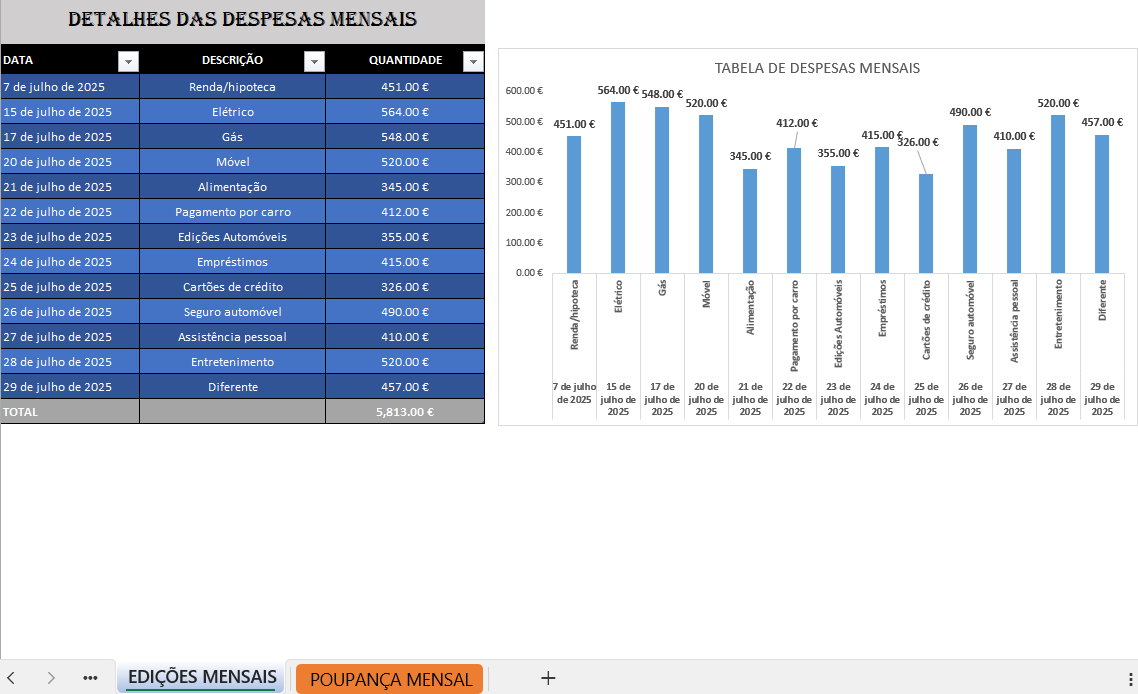The width and height of the screenshot is (1138, 694).
Task: Add a new sheet with the plus icon
Action: coord(548,678)
